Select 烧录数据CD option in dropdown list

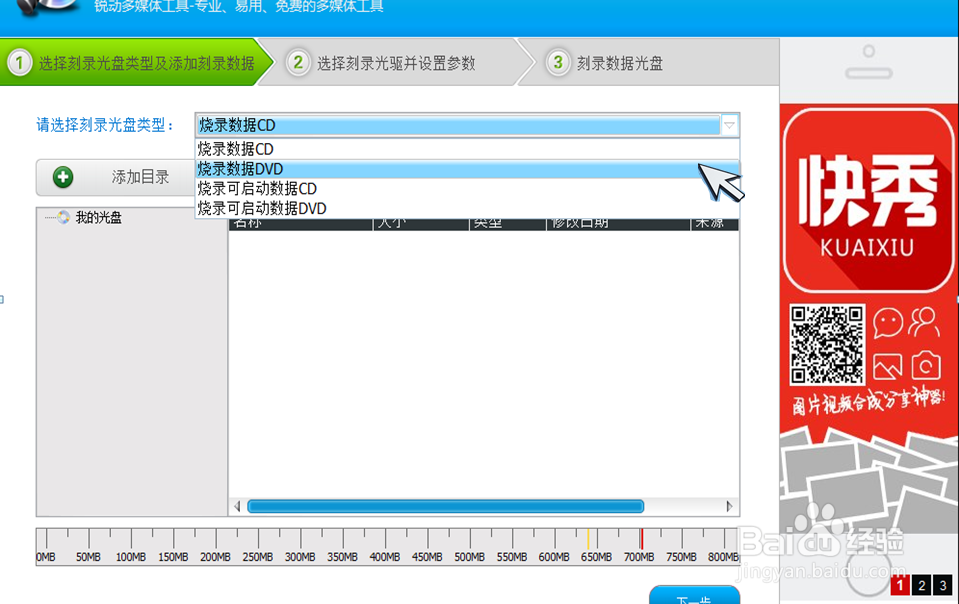[467, 149]
